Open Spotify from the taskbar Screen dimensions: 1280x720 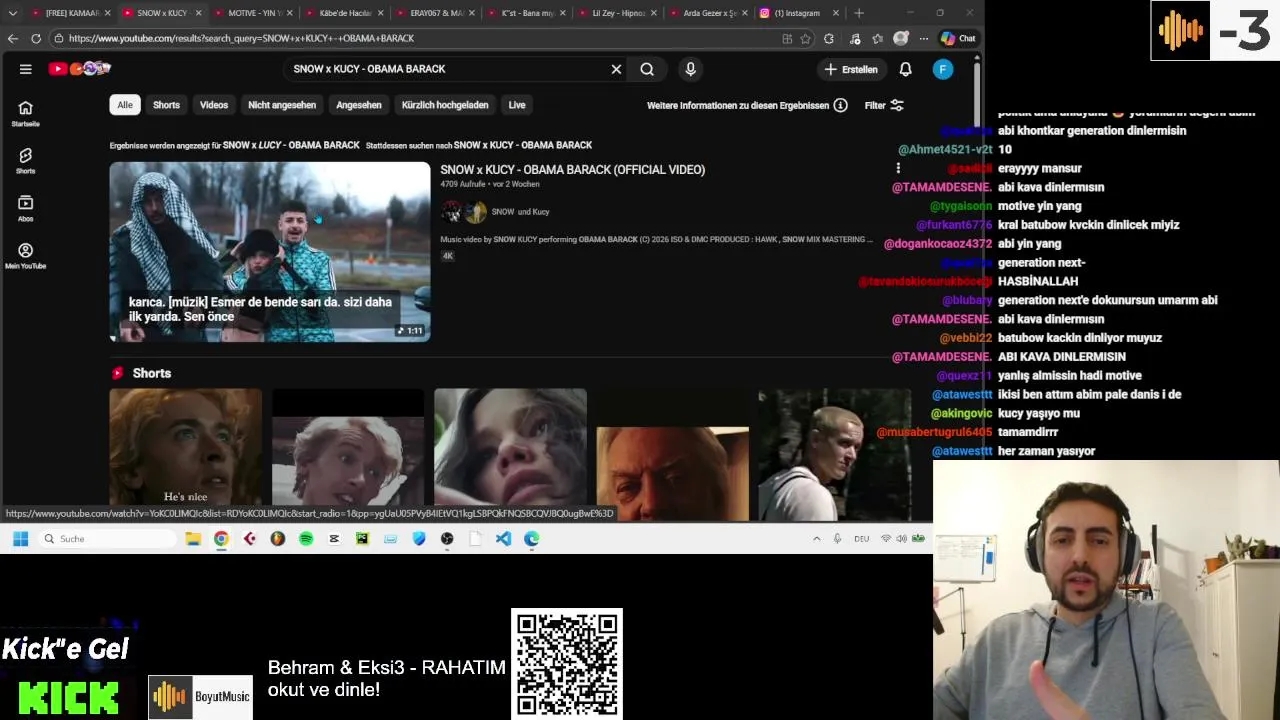pyautogui.click(x=306, y=539)
